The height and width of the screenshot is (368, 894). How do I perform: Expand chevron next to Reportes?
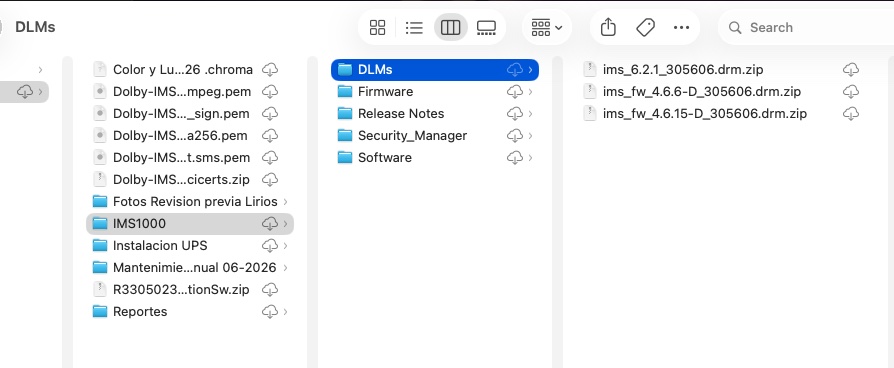coord(285,312)
